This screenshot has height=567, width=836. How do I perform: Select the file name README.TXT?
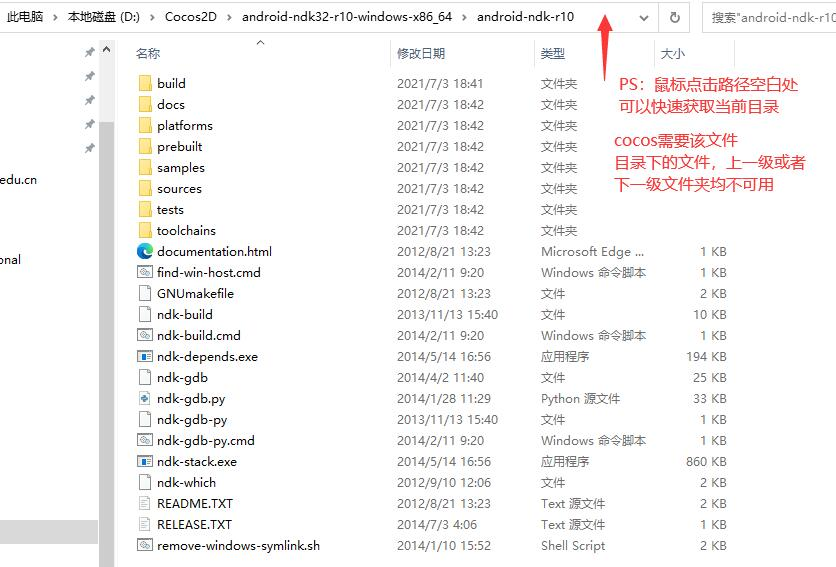click(x=195, y=504)
